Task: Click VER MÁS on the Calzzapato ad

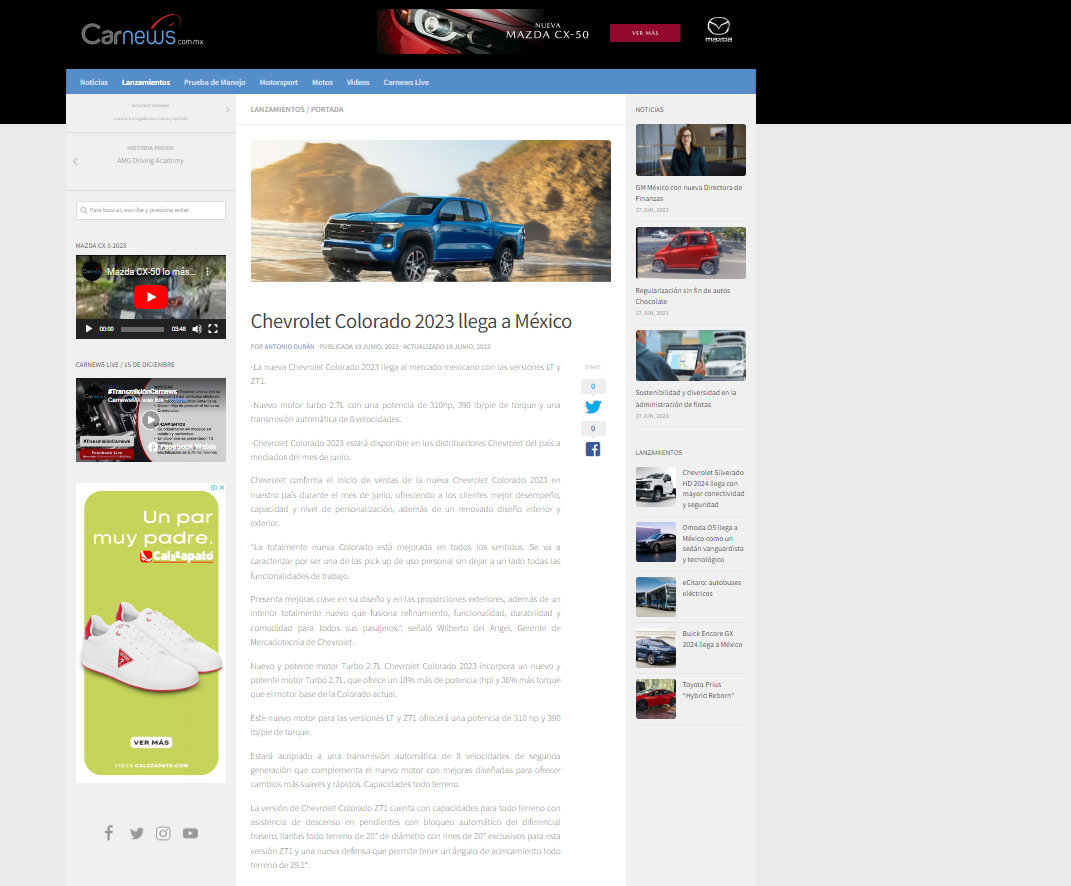Action: tap(151, 742)
